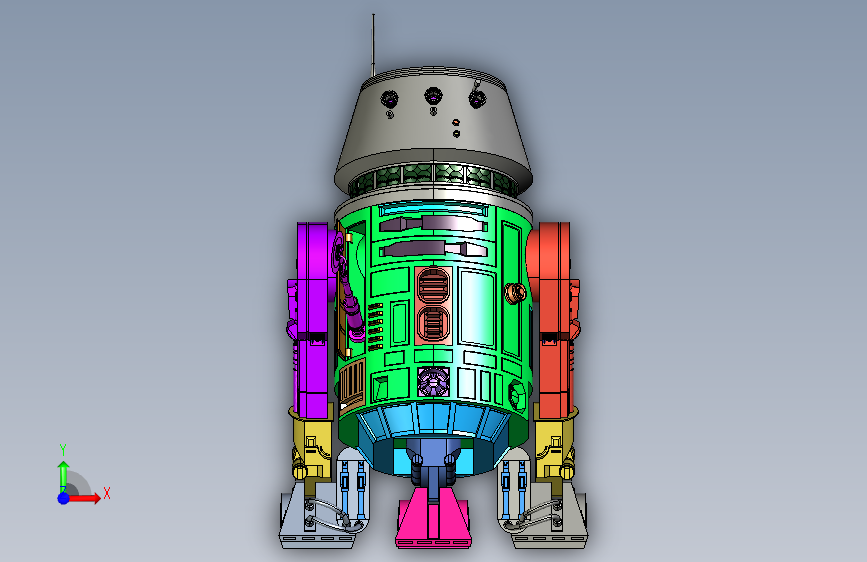Select the purple left leg of the droid

click(312, 321)
